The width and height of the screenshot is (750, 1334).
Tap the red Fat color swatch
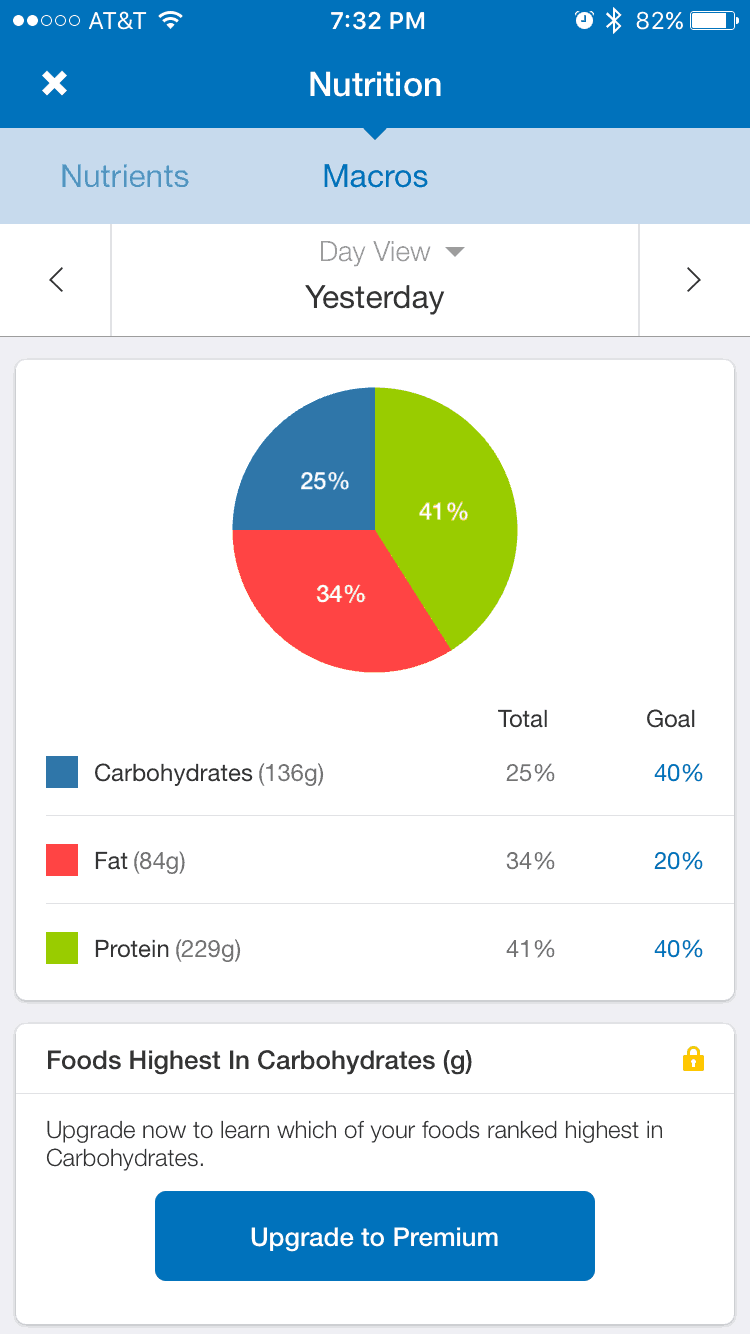tap(62, 860)
